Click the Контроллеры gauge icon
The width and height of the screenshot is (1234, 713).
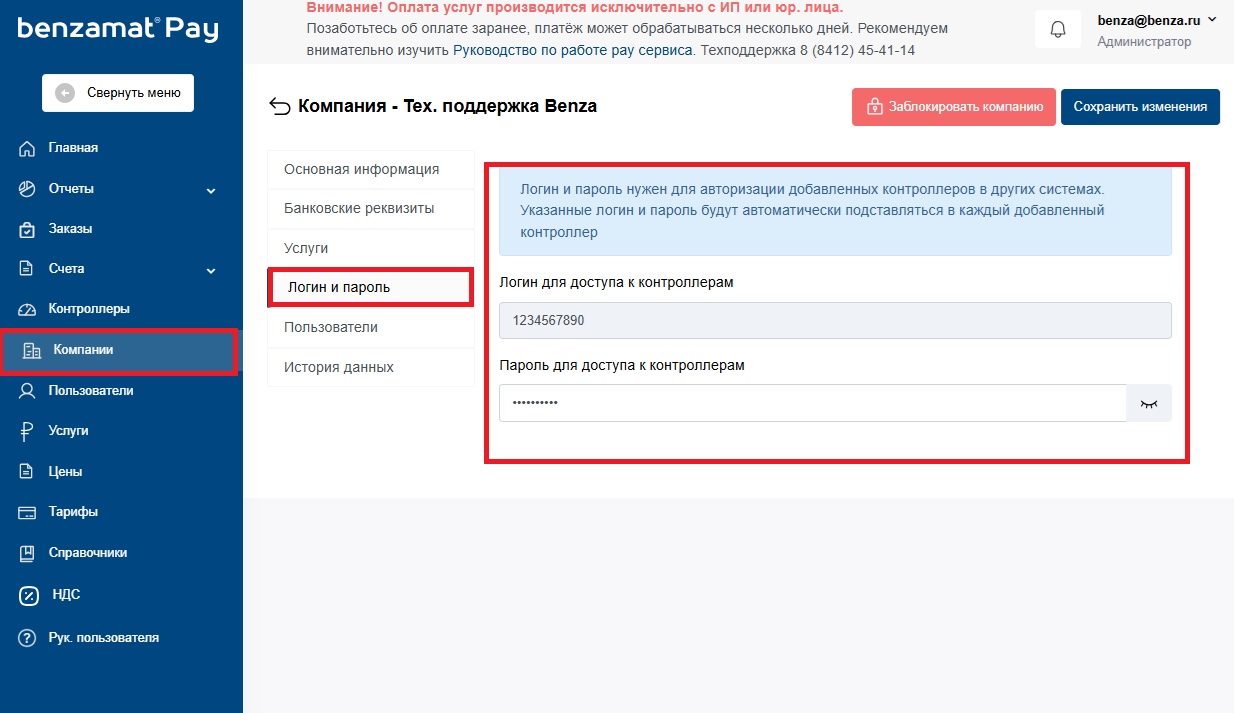click(28, 309)
